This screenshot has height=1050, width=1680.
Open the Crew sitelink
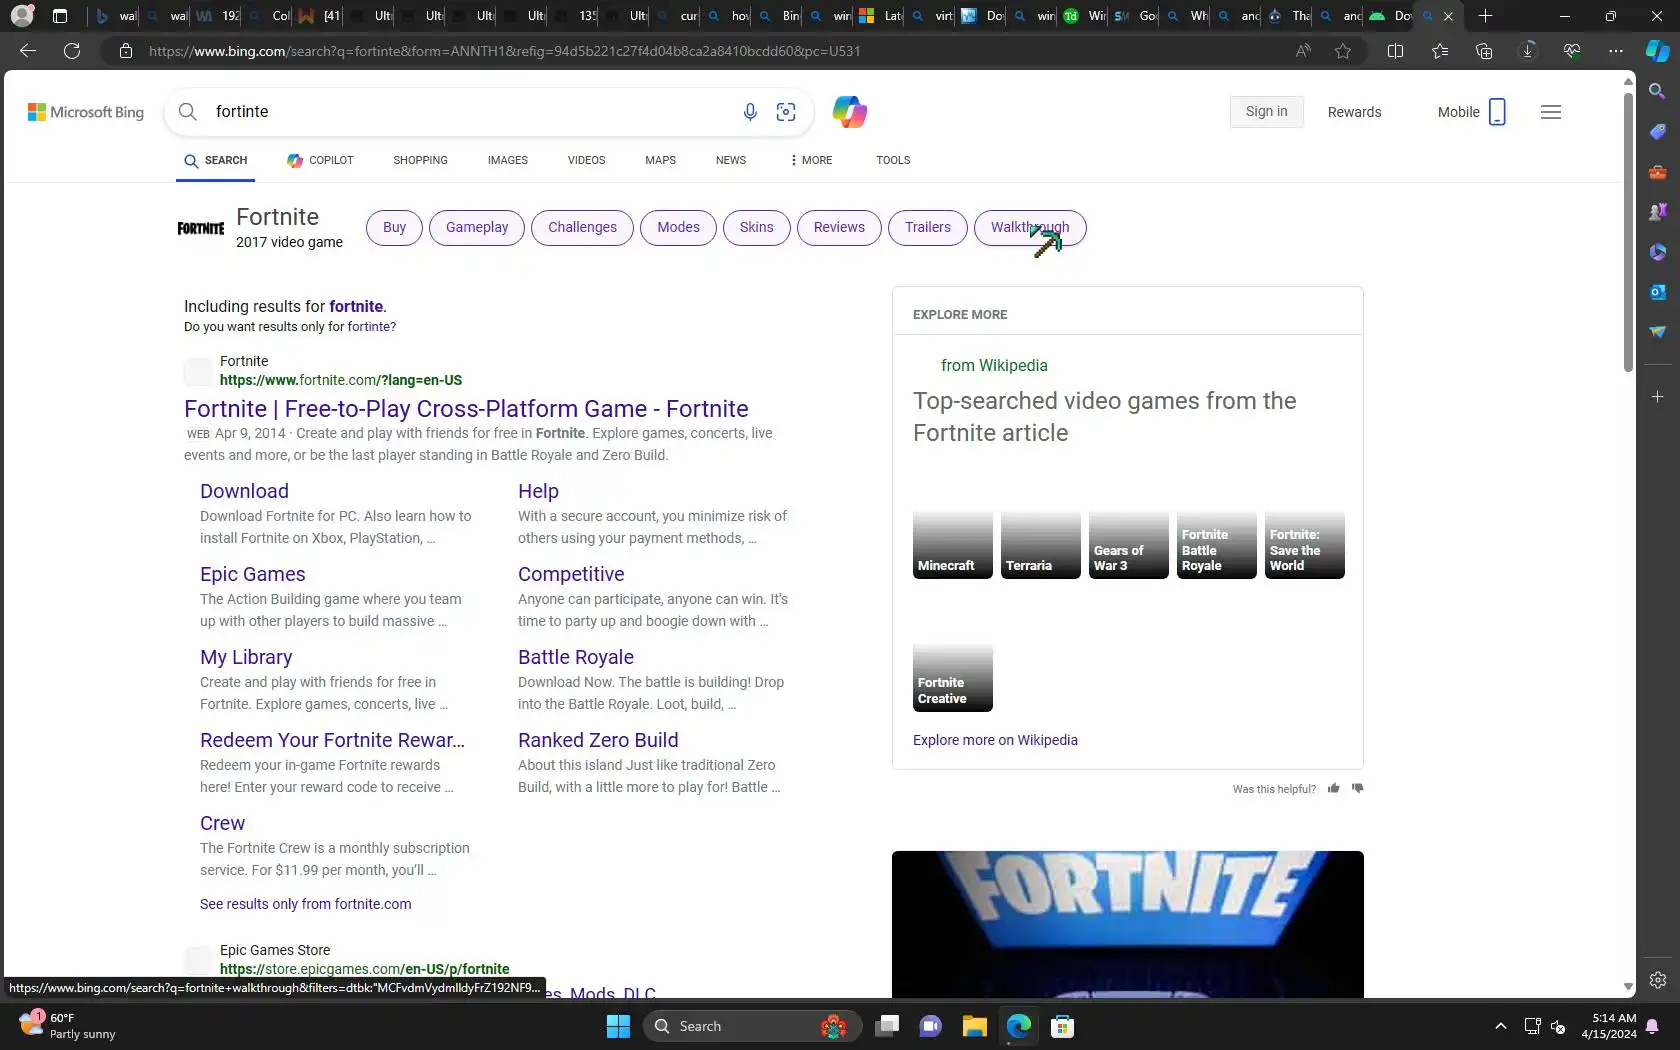tap(222, 823)
